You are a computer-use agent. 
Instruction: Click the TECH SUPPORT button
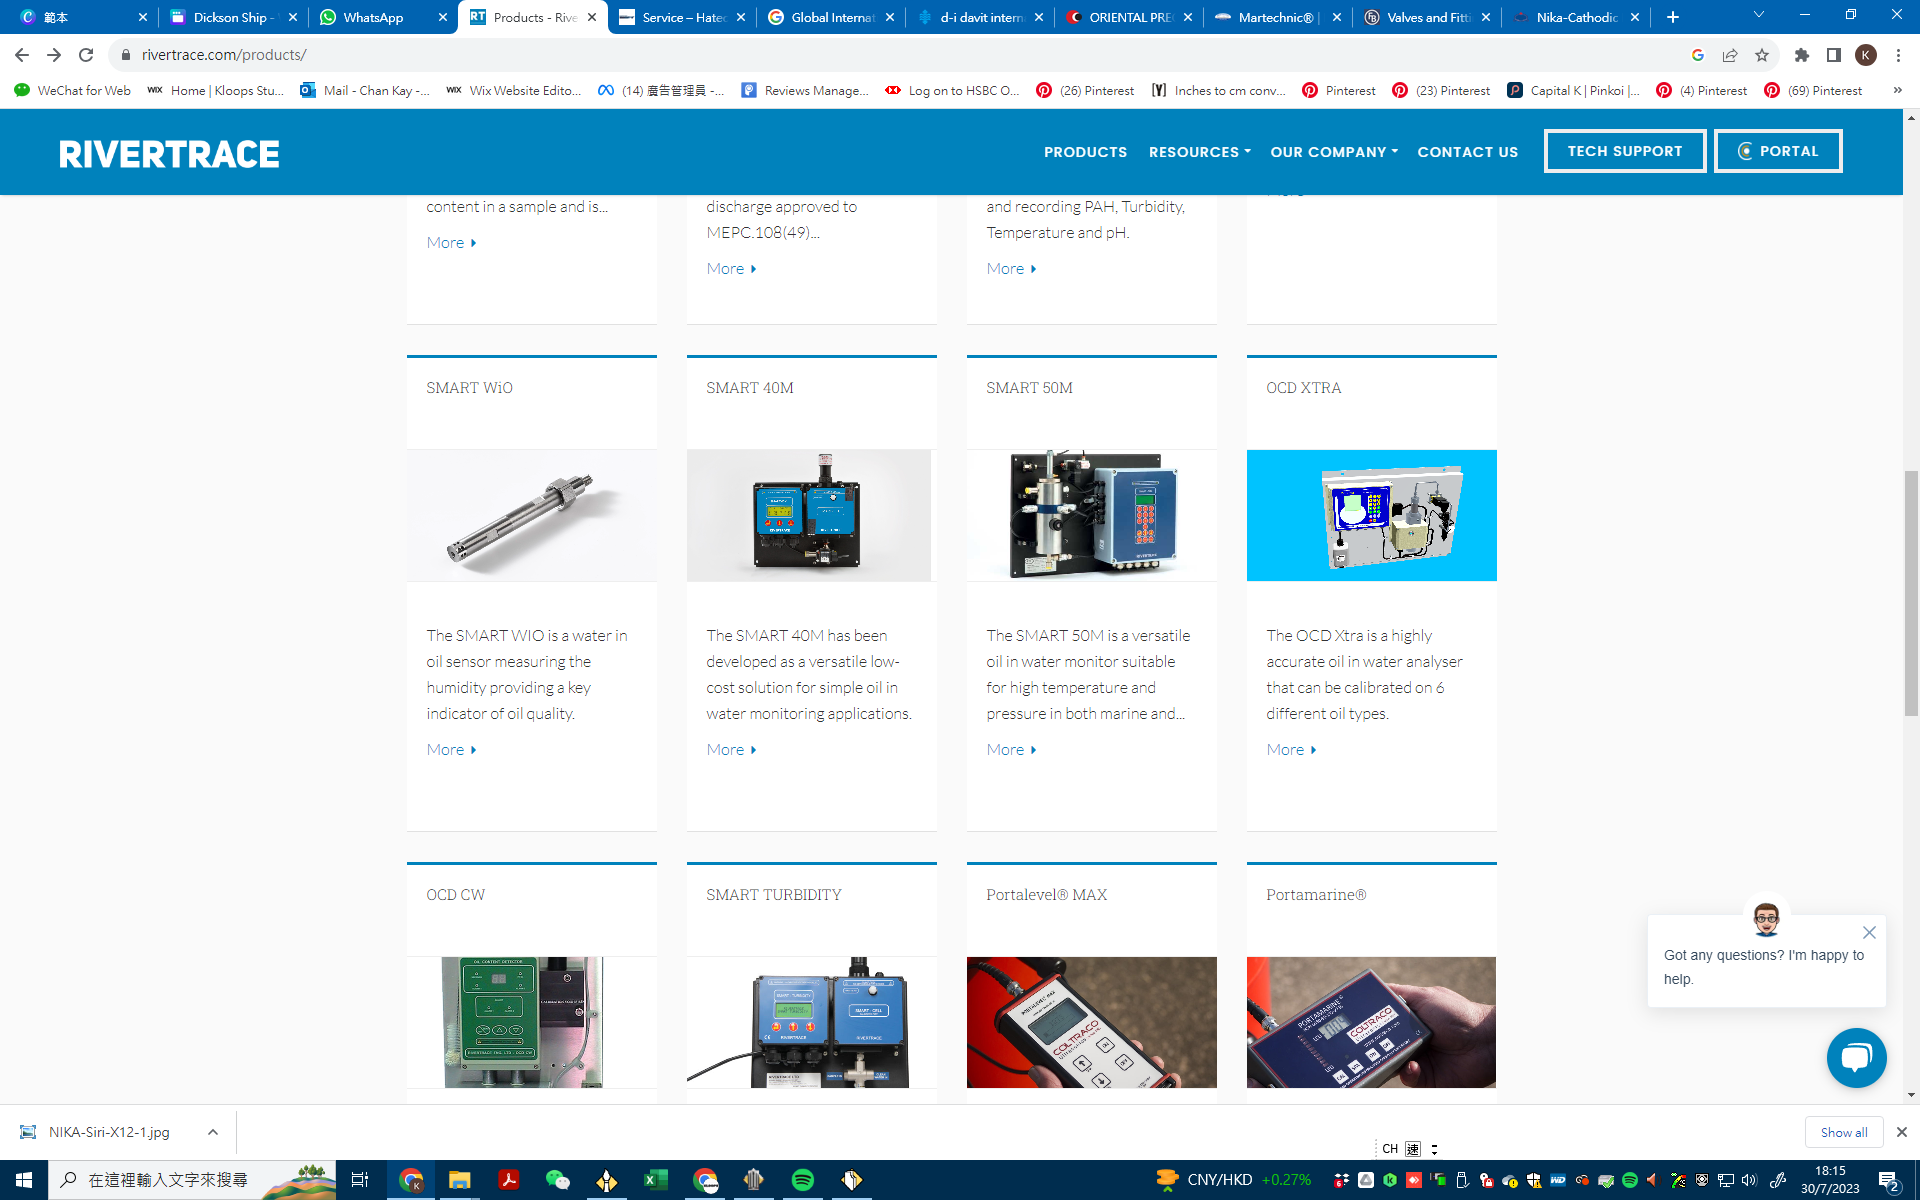click(x=1624, y=151)
